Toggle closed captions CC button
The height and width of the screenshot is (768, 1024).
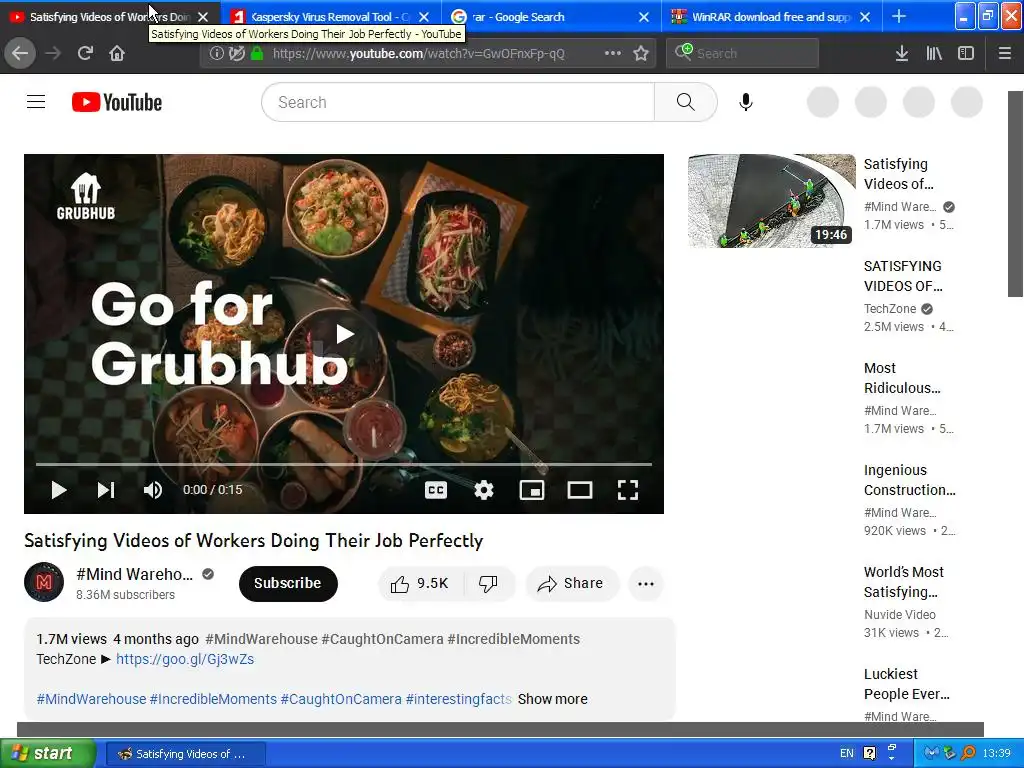pos(436,490)
